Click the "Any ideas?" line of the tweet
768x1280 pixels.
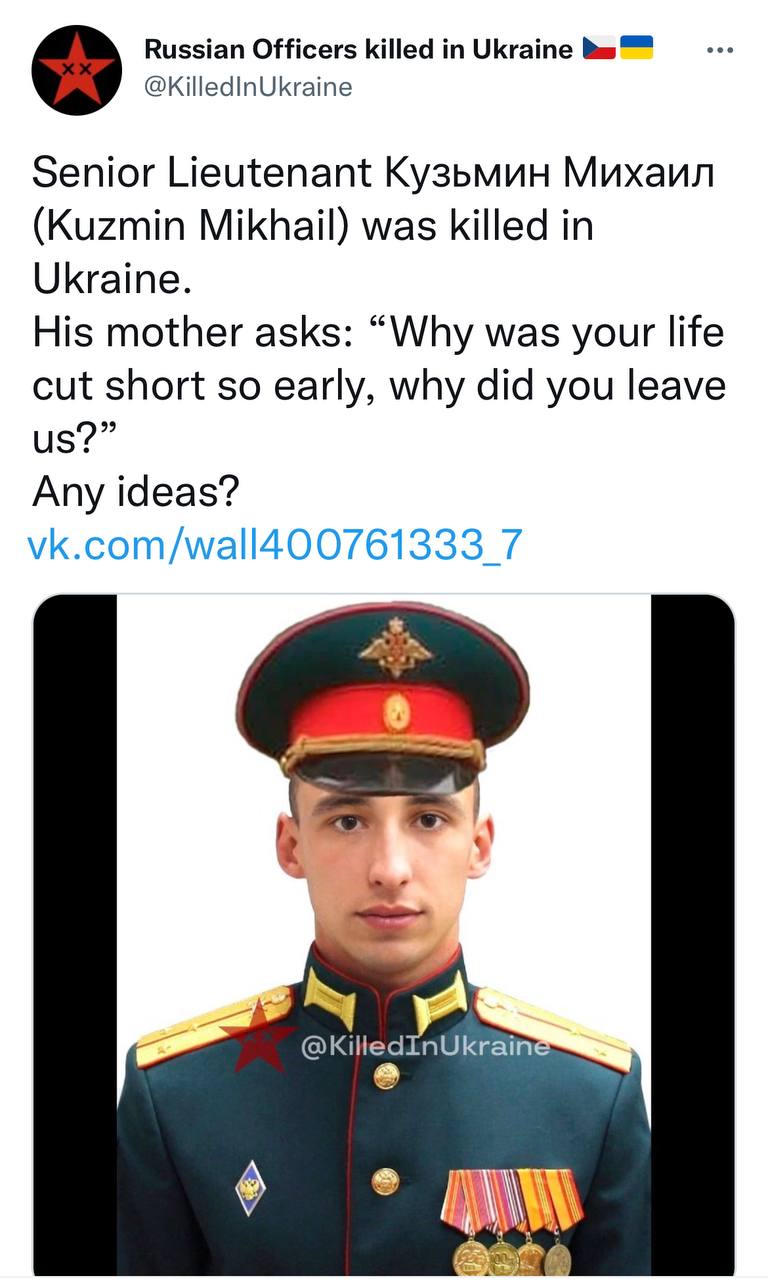click(x=136, y=491)
